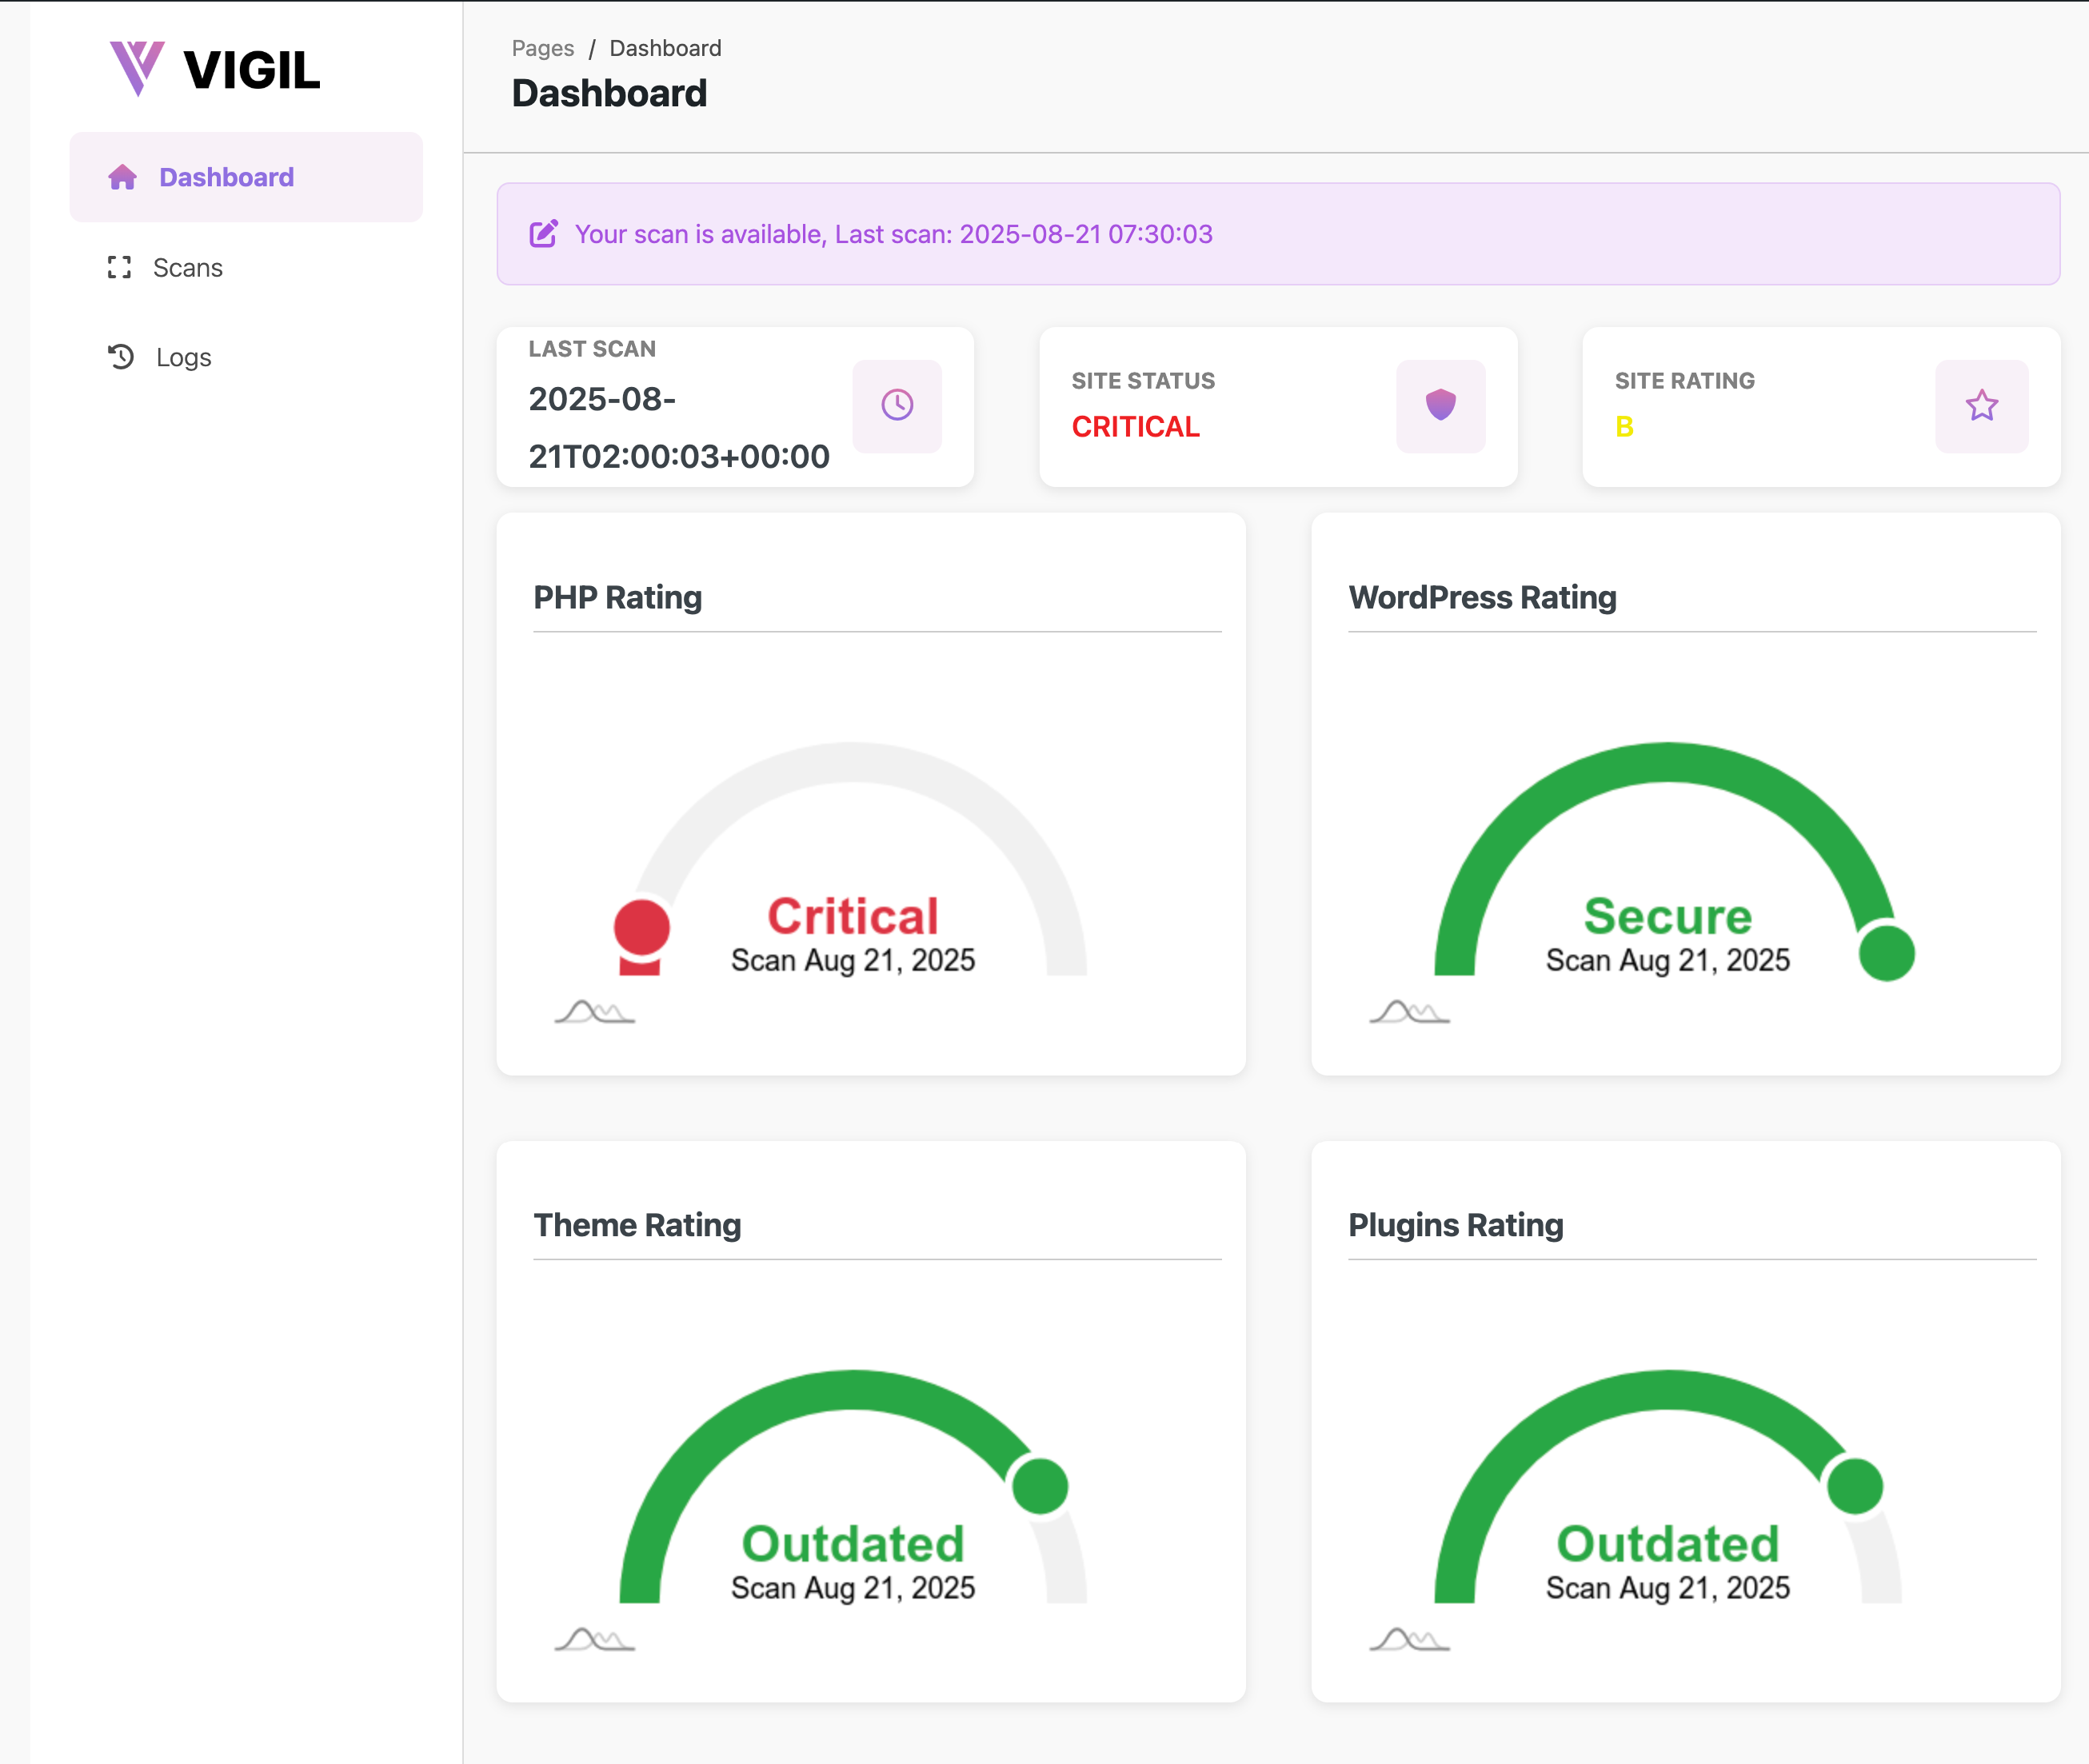Select Dashboard in the sidebar menu
The image size is (2089, 1764).
[226, 177]
